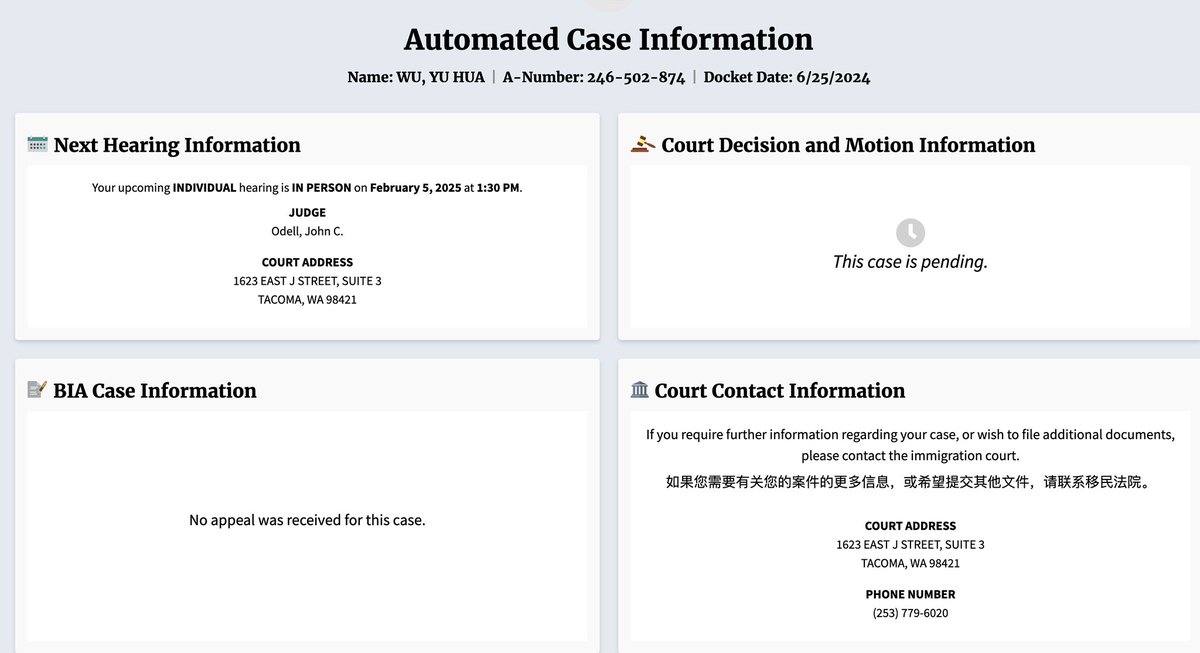Click the English contact instructions paragraph

pyautogui.click(x=910, y=445)
